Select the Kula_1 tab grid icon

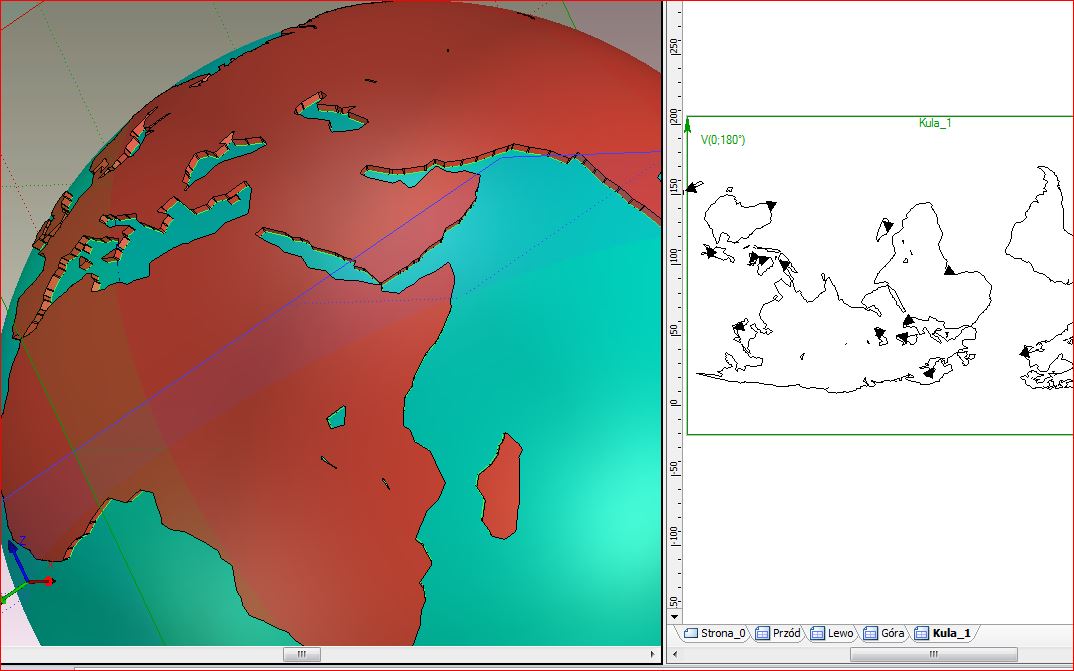click(922, 633)
